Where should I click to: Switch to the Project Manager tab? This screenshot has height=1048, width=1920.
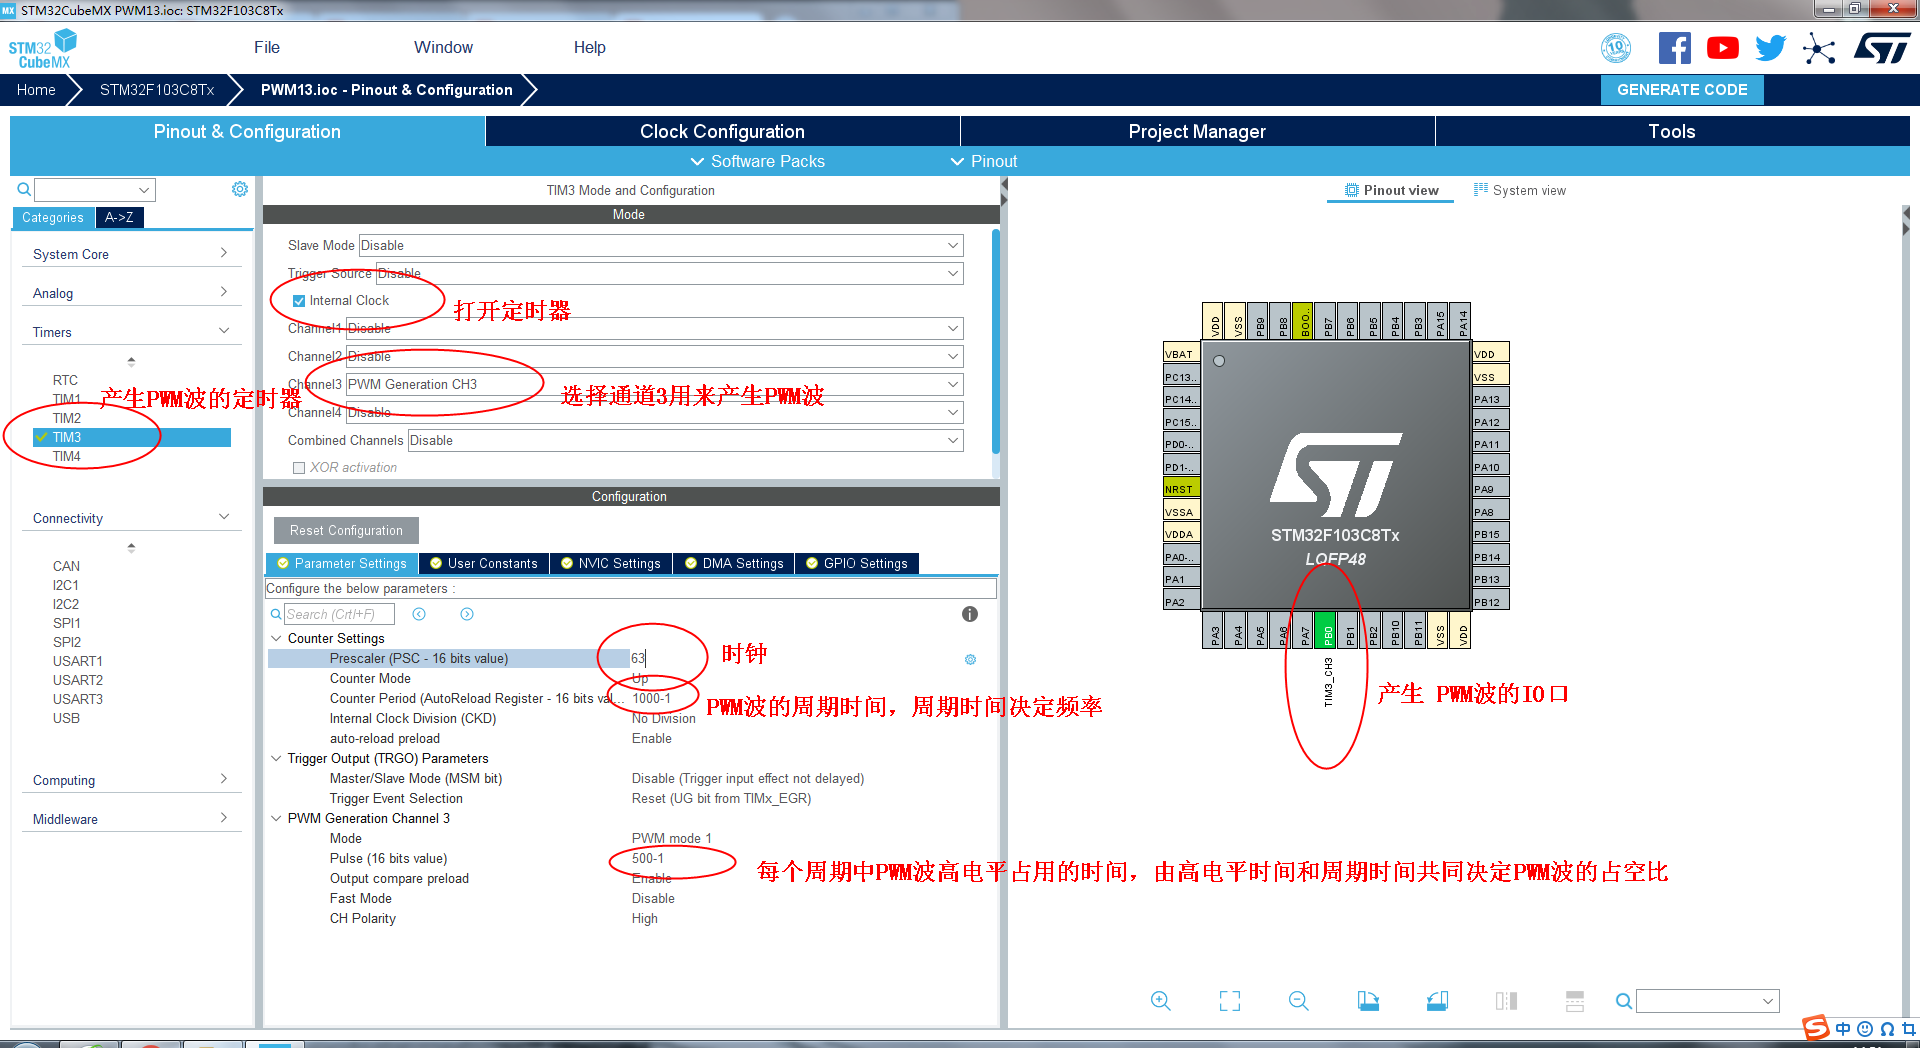coord(1196,131)
